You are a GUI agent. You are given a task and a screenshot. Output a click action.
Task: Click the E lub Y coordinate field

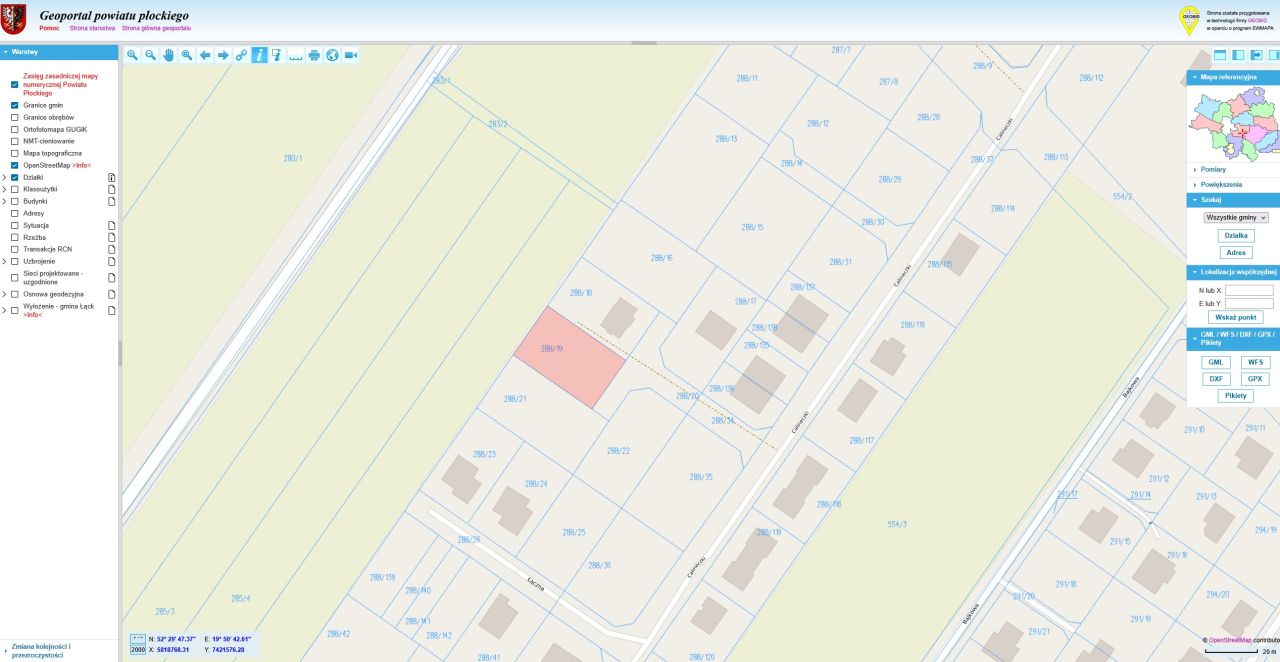pyautogui.click(x=1249, y=303)
